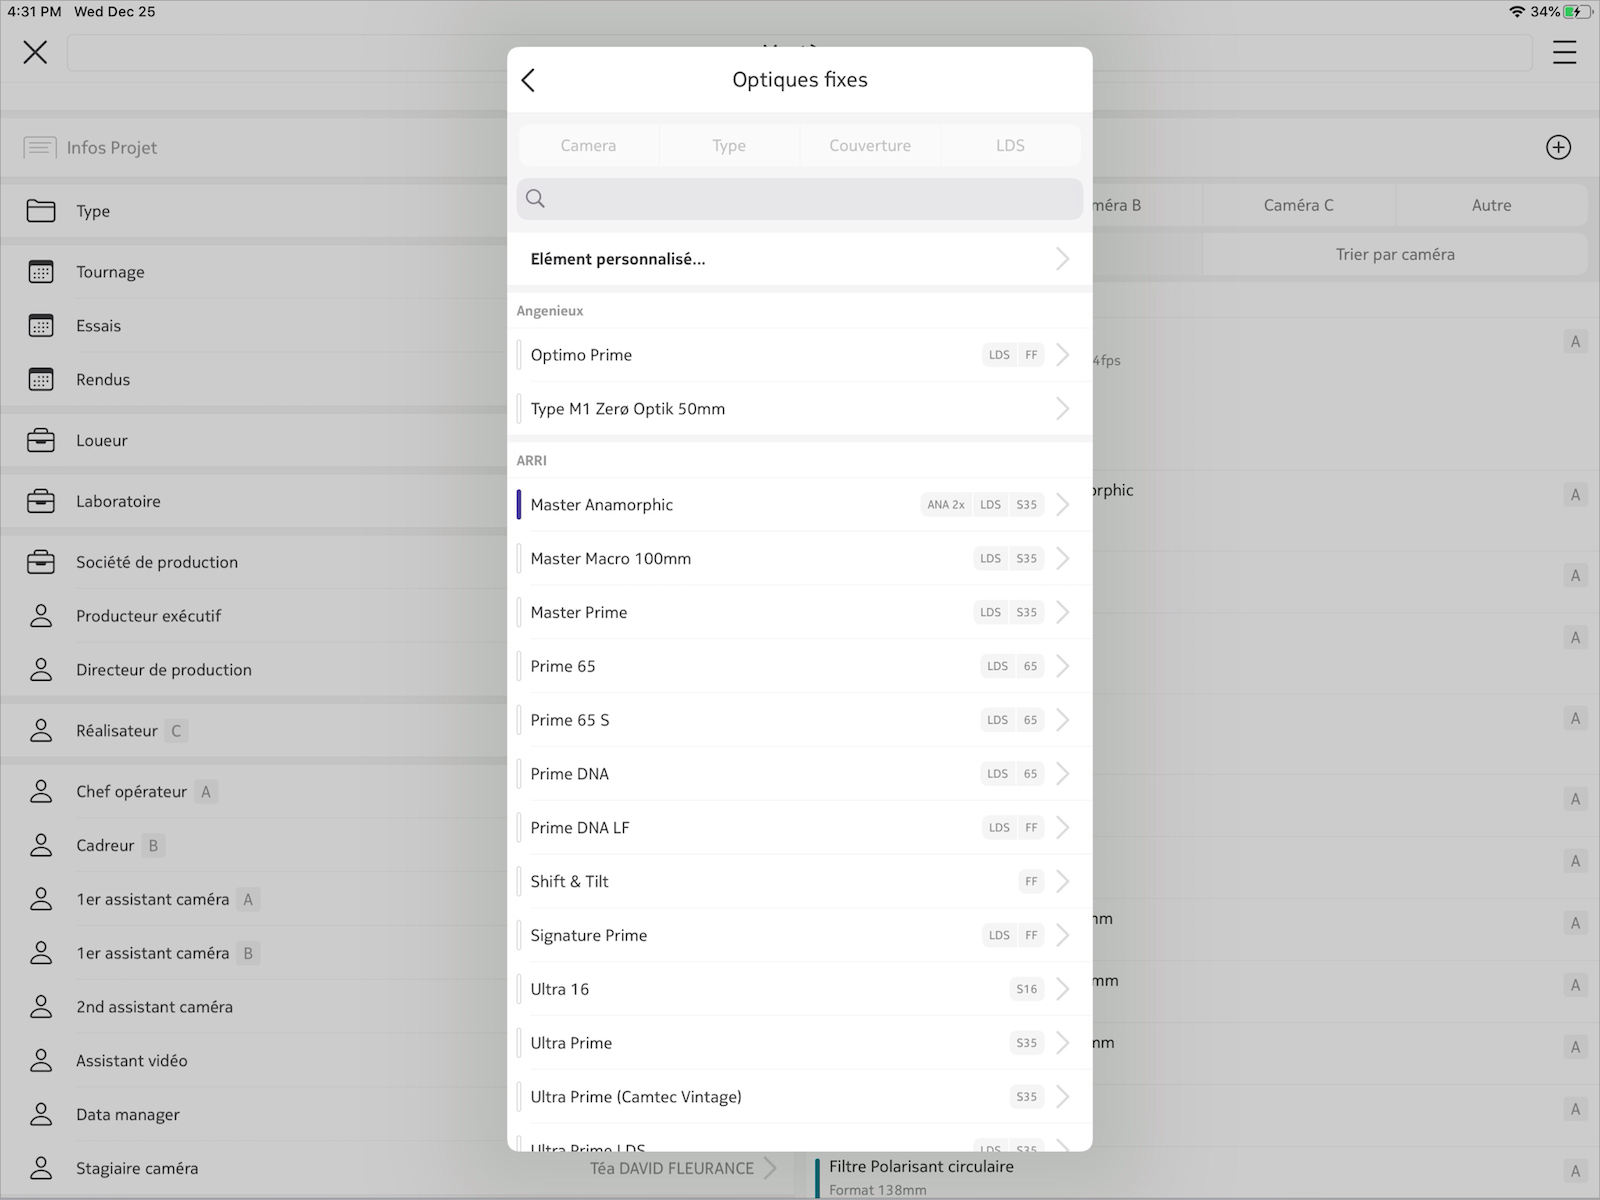1600x1200 pixels.
Task: Select the Couverture filter tab
Action: point(870,145)
